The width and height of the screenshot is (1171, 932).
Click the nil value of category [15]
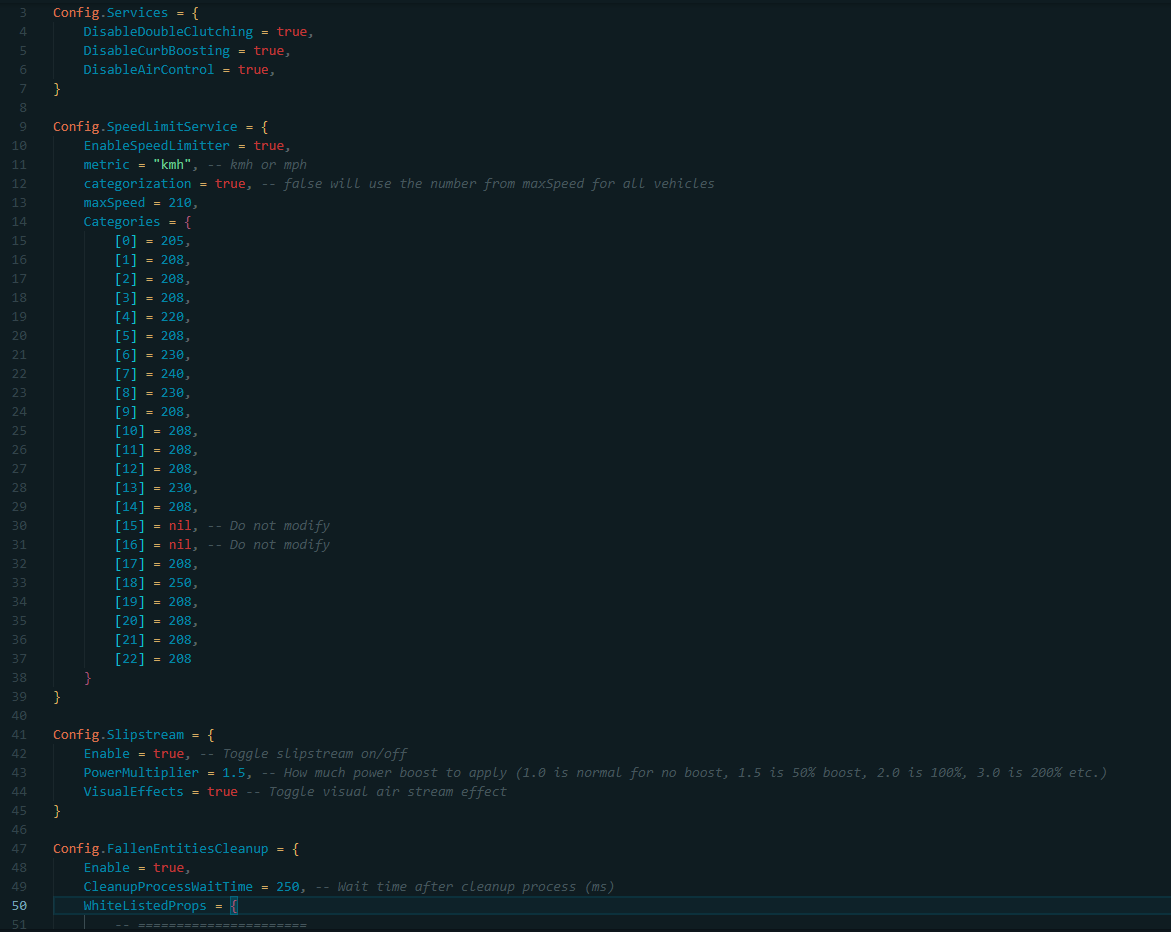click(x=179, y=526)
